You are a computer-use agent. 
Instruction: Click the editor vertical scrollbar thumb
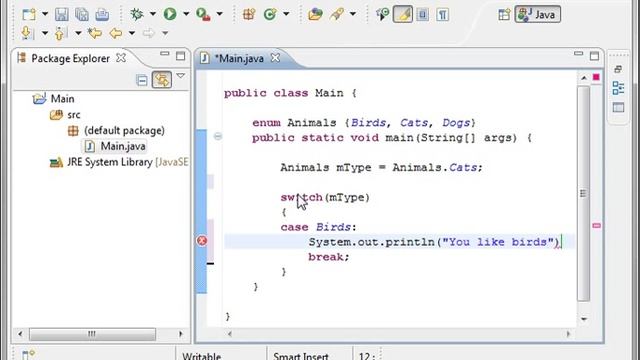tap(584, 193)
